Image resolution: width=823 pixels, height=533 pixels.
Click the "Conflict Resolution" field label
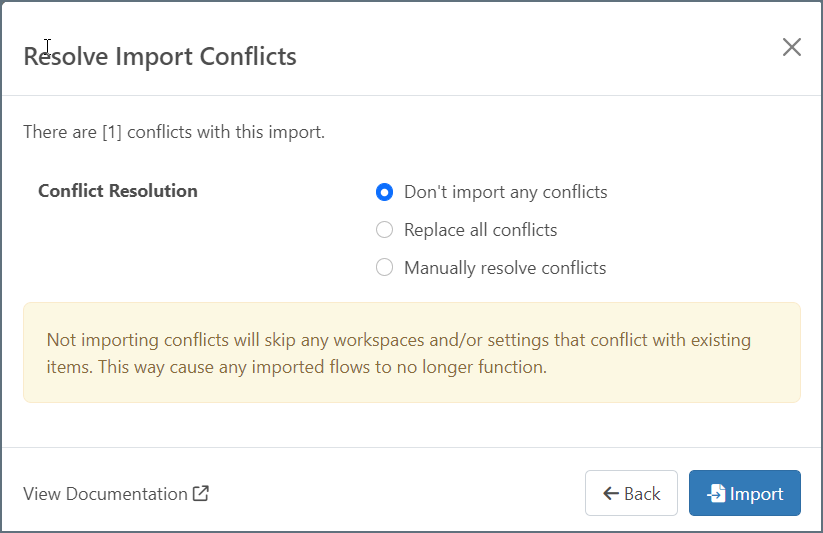118,191
